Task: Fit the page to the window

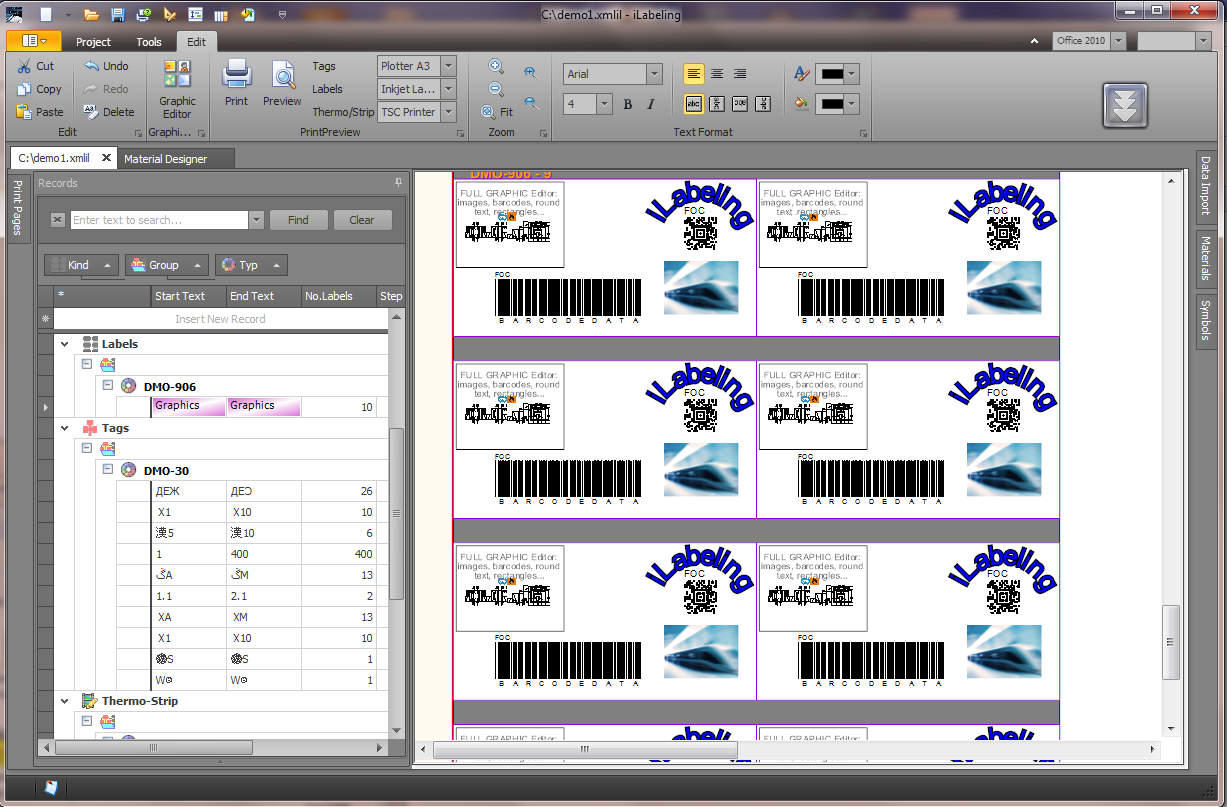Action: point(497,112)
